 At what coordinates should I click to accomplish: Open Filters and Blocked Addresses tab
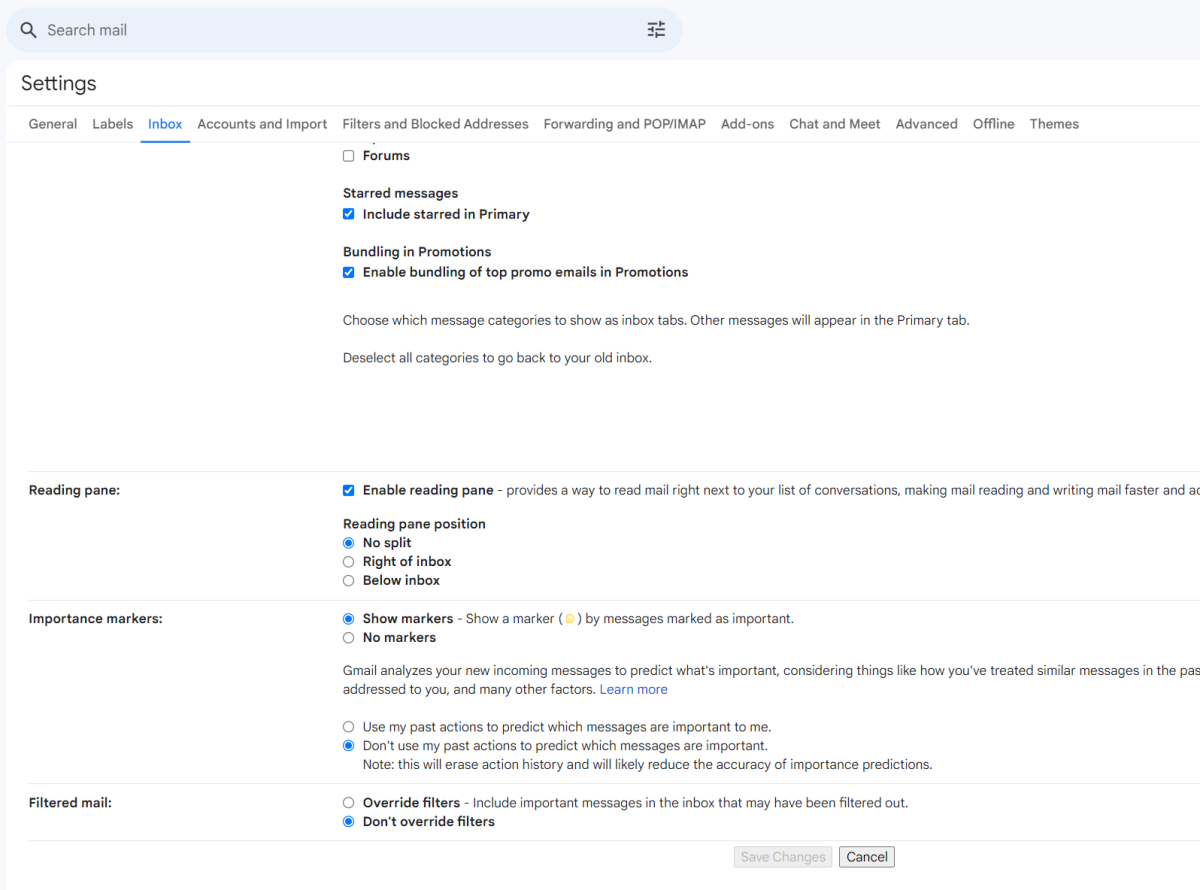coord(435,124)
